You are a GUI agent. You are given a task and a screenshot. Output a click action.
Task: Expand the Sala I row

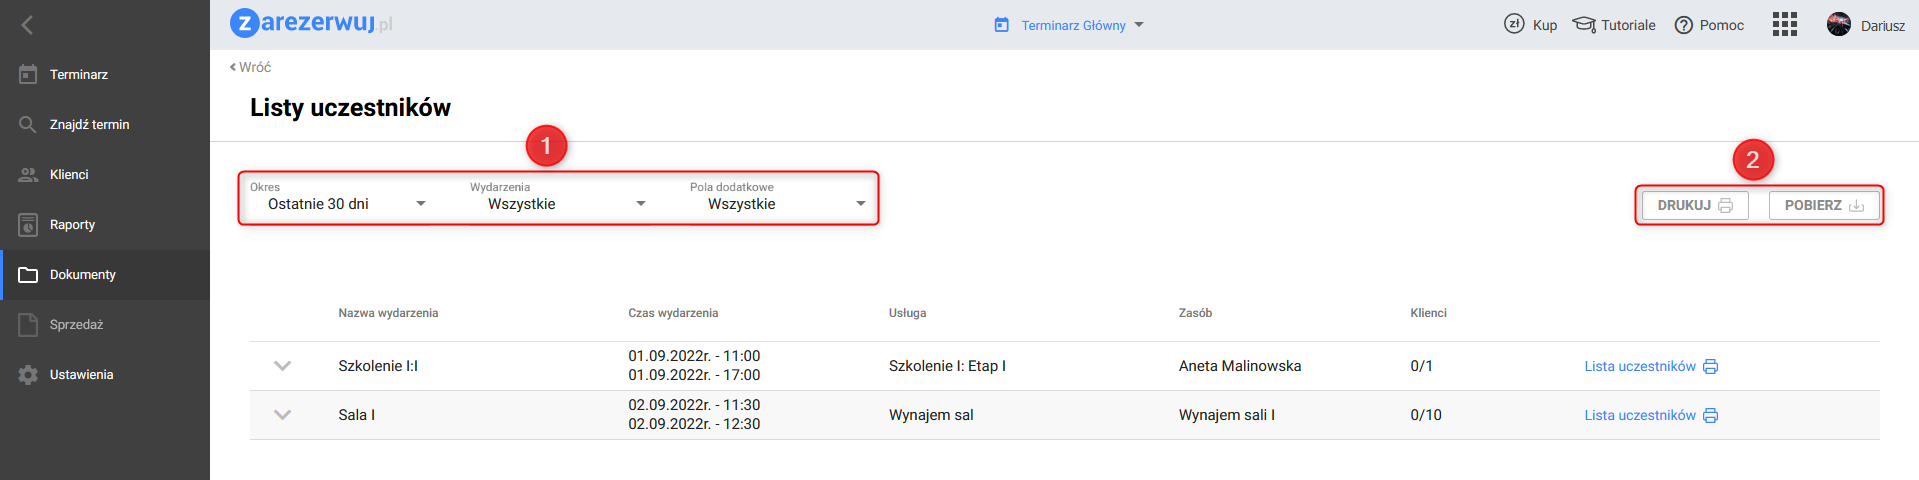[x=283, y=415]
